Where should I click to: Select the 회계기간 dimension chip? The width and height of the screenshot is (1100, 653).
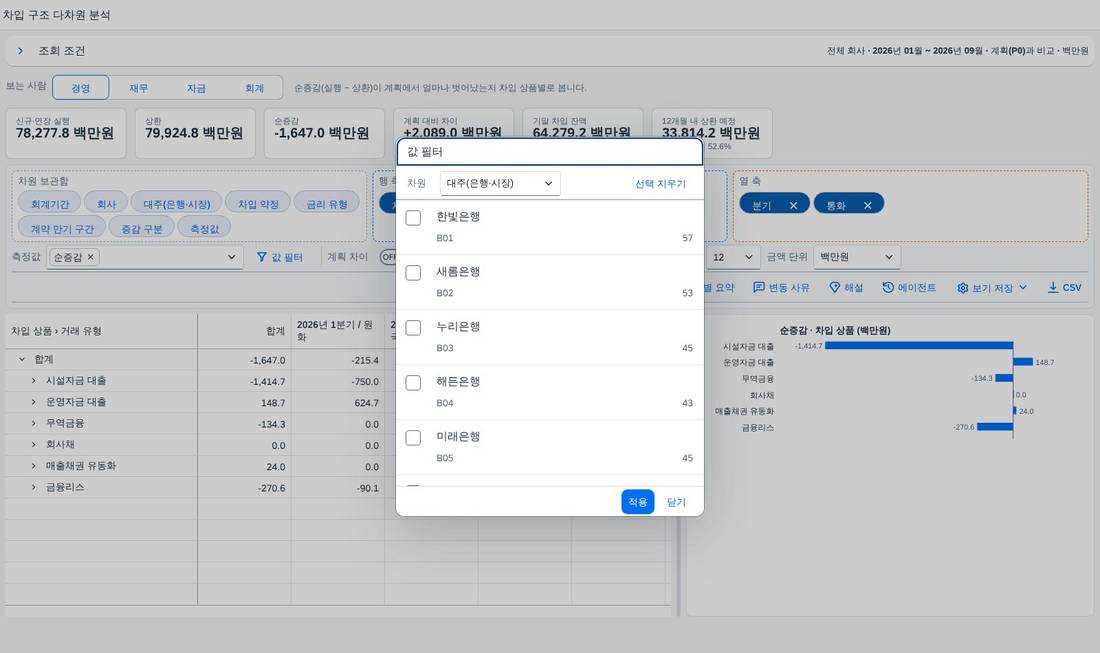coord(50,204)
